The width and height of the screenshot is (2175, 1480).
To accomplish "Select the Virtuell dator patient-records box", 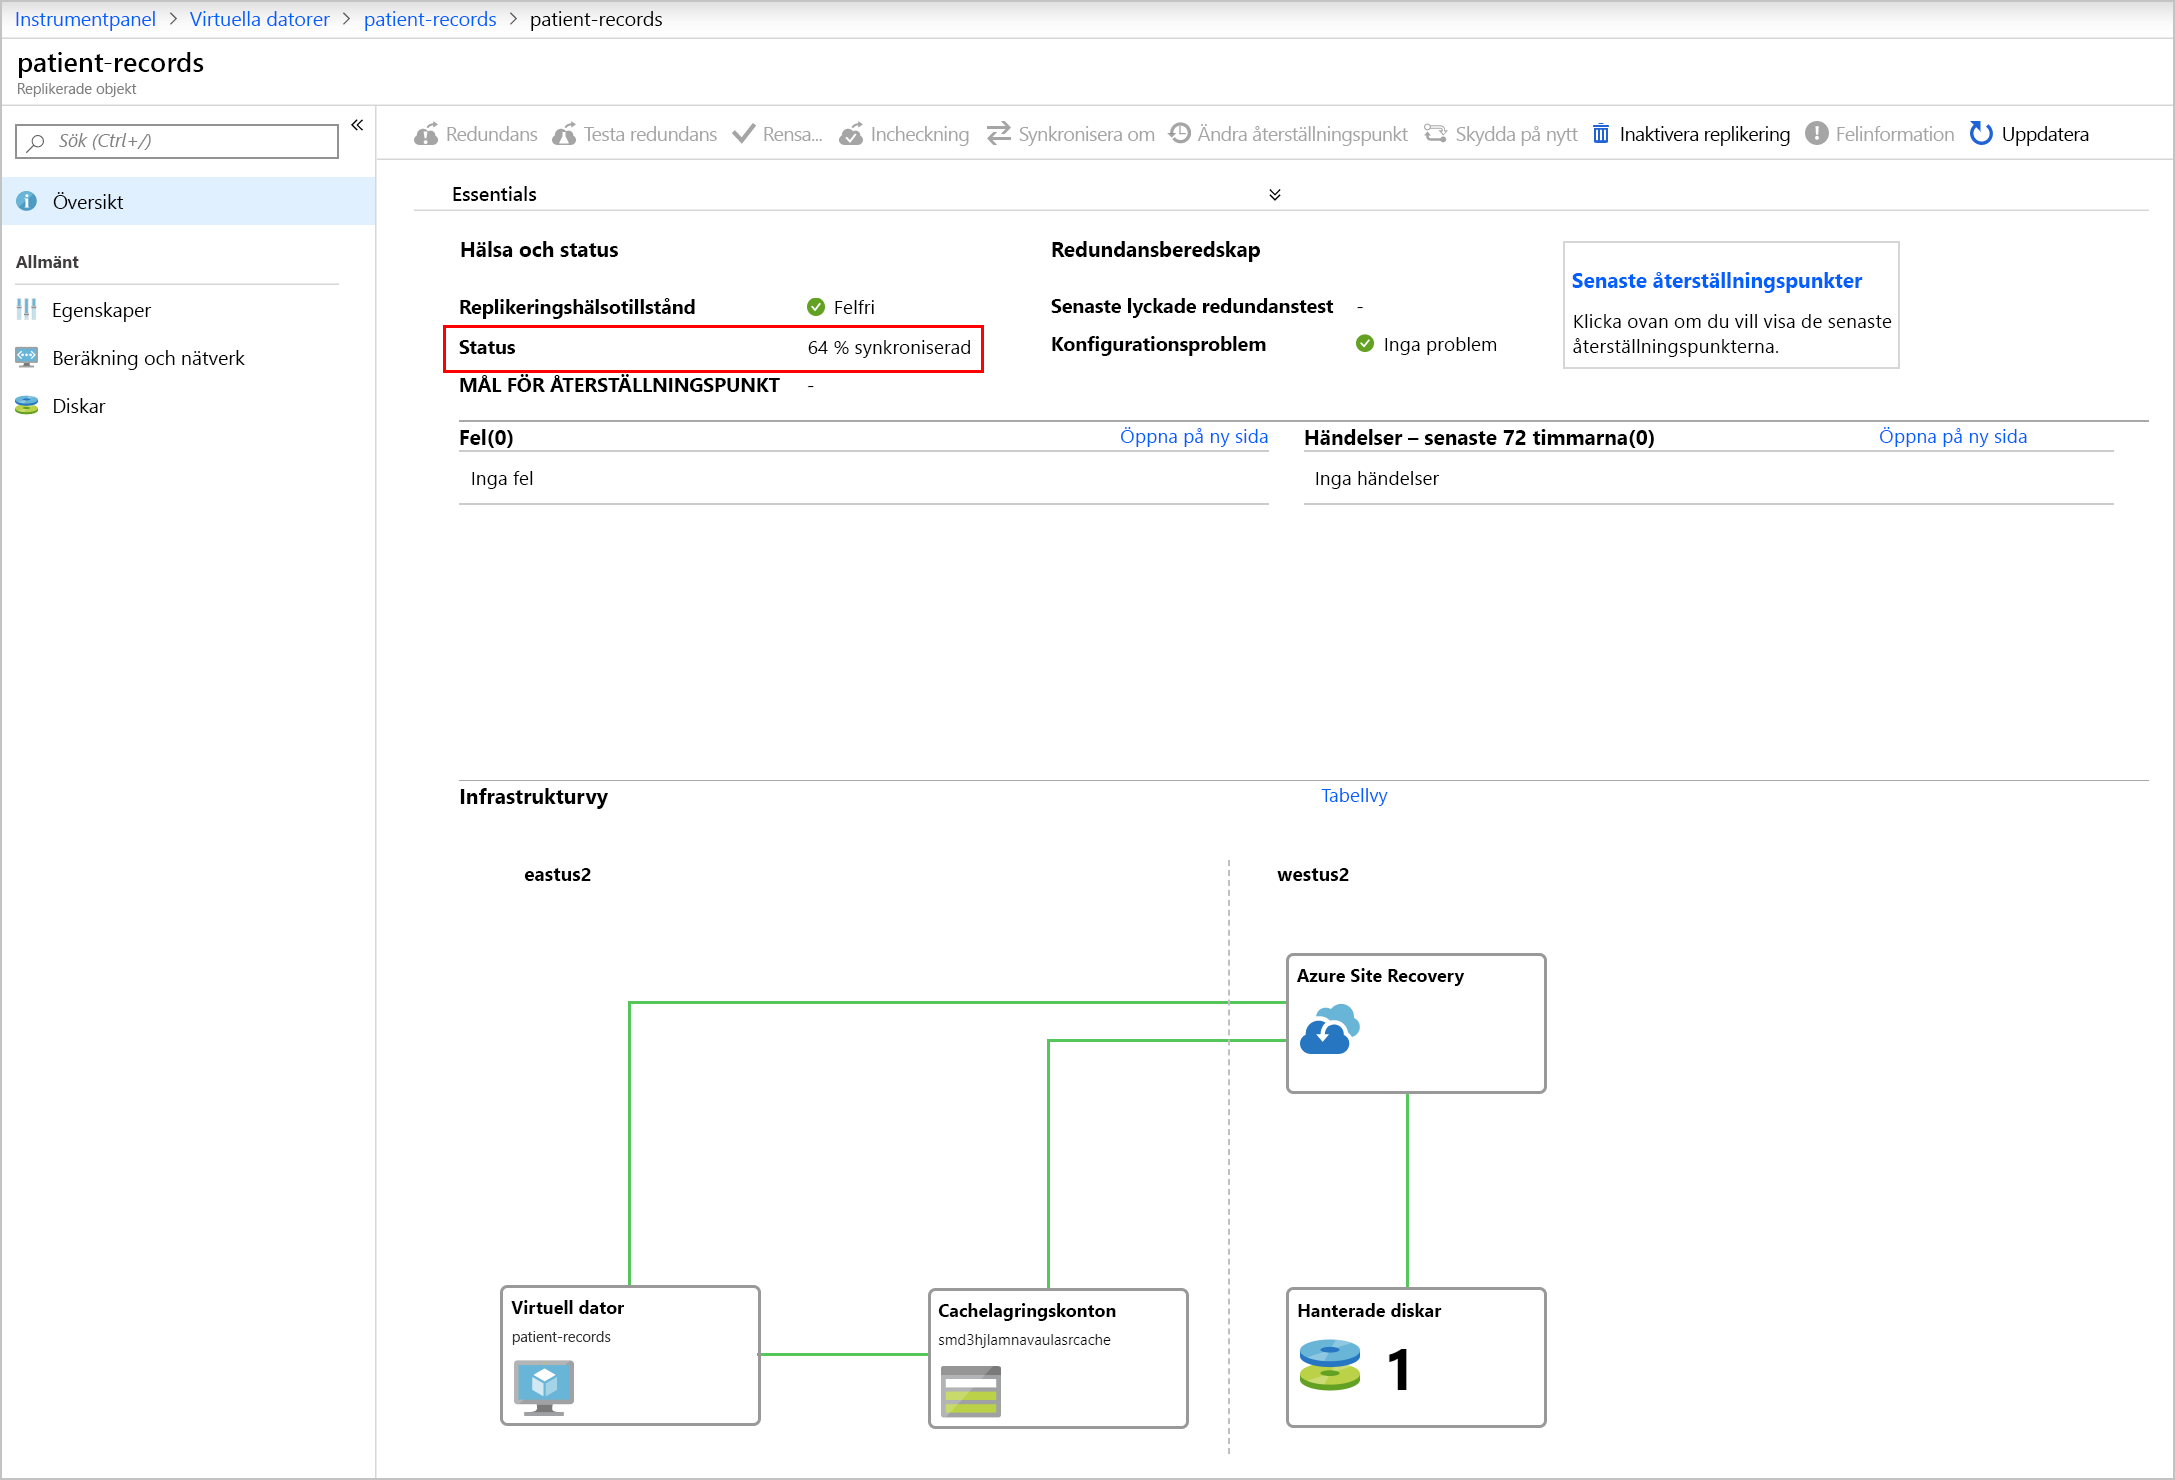I will pyautogui.click(x=630, y=1355).
